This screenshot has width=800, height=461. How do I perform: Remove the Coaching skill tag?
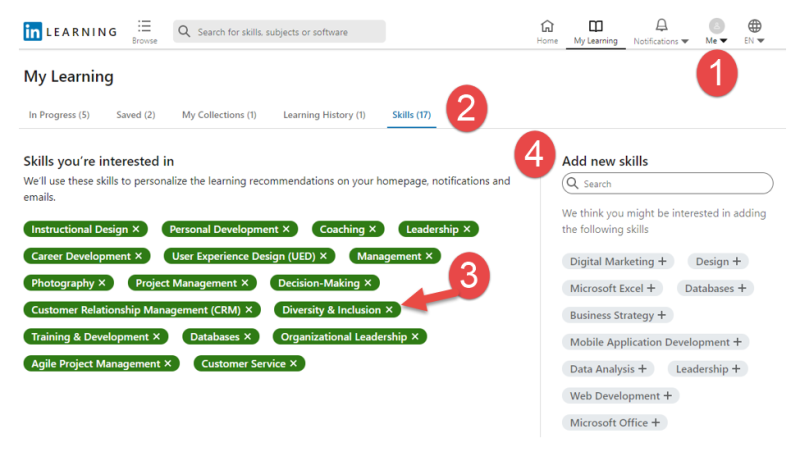point(373,230)
